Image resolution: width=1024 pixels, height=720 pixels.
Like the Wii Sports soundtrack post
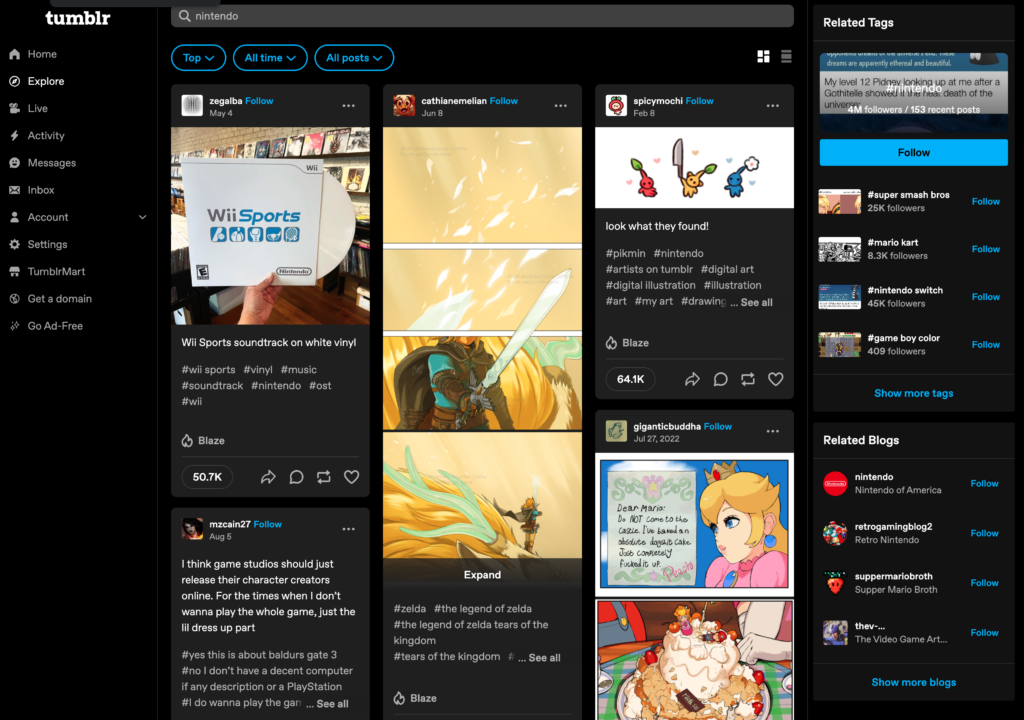[x=351, y=477]
